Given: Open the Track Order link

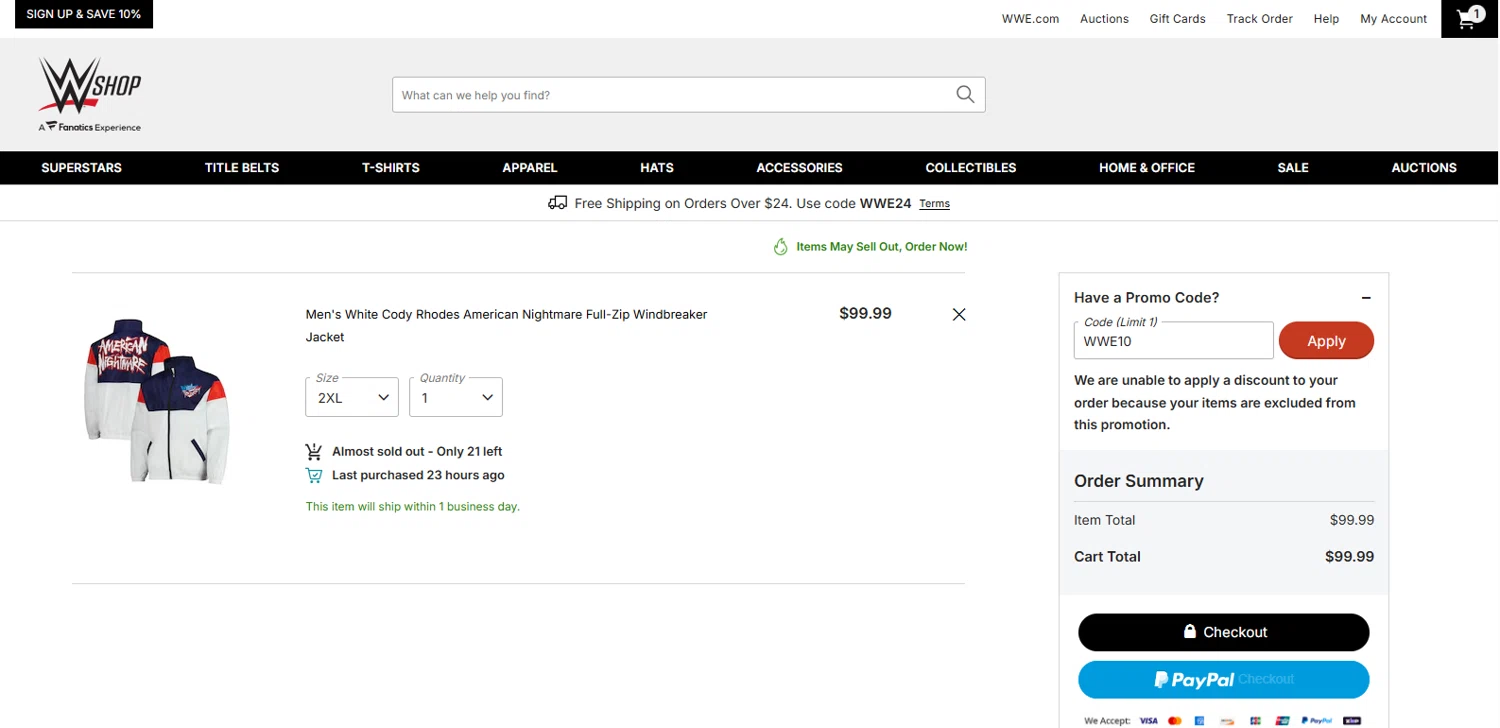Looking at the screenshot, I should 1260,19.
